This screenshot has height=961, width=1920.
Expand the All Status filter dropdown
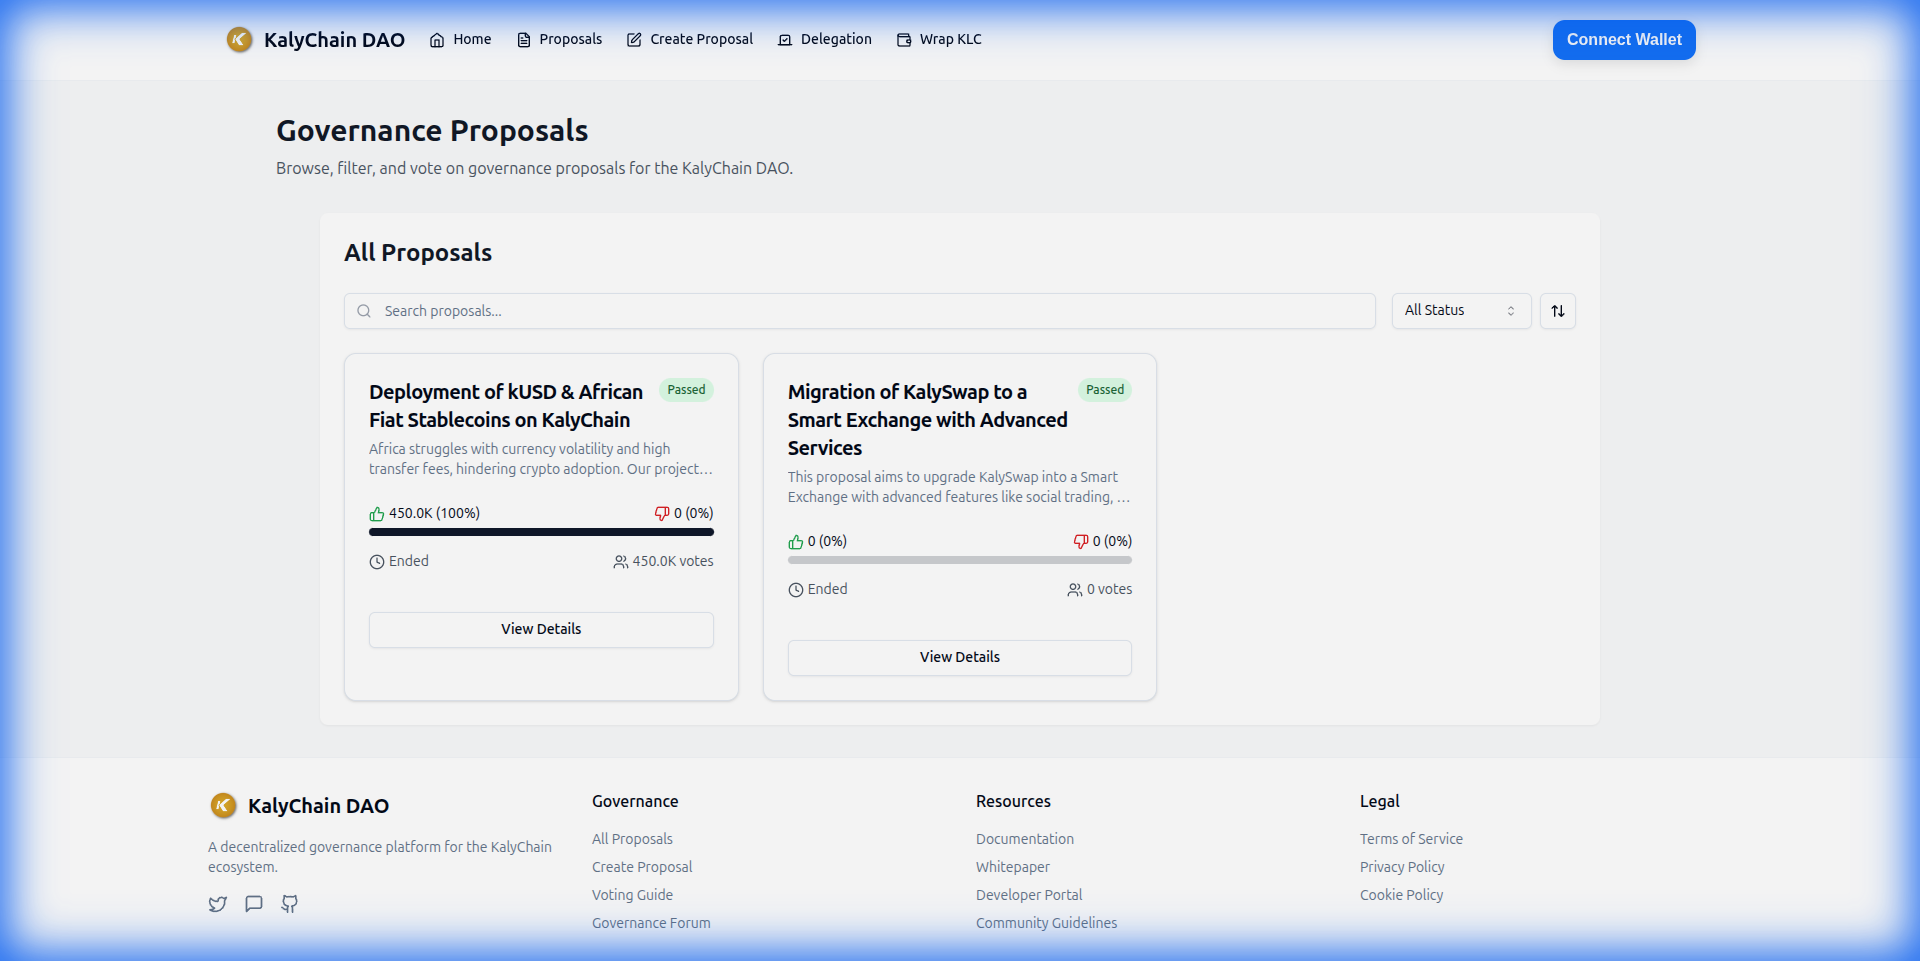(1460, 311)
